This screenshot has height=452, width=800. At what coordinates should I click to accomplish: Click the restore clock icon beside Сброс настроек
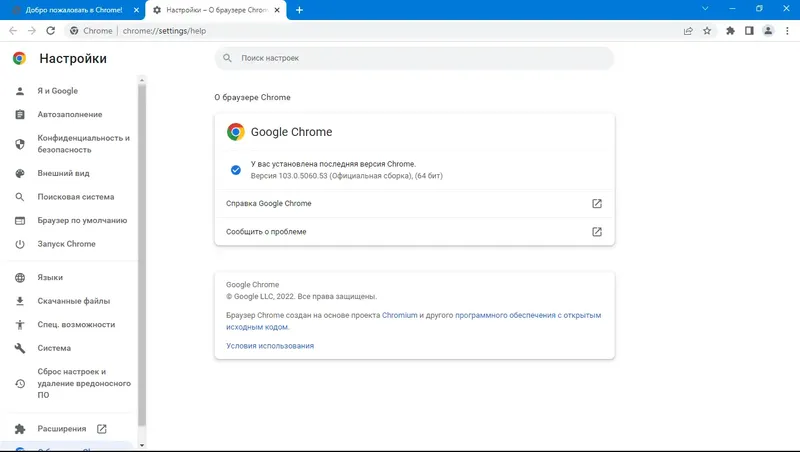tap(20, 384)
